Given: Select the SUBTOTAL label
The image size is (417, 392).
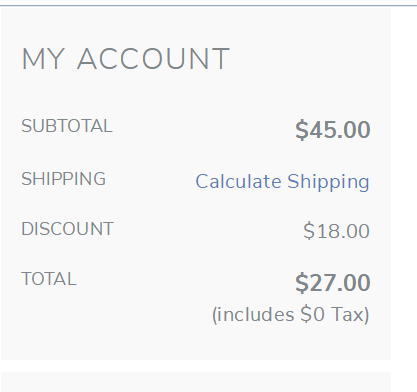Looking at the screenshot, I should pyautogui.click(x=67, y=126).
